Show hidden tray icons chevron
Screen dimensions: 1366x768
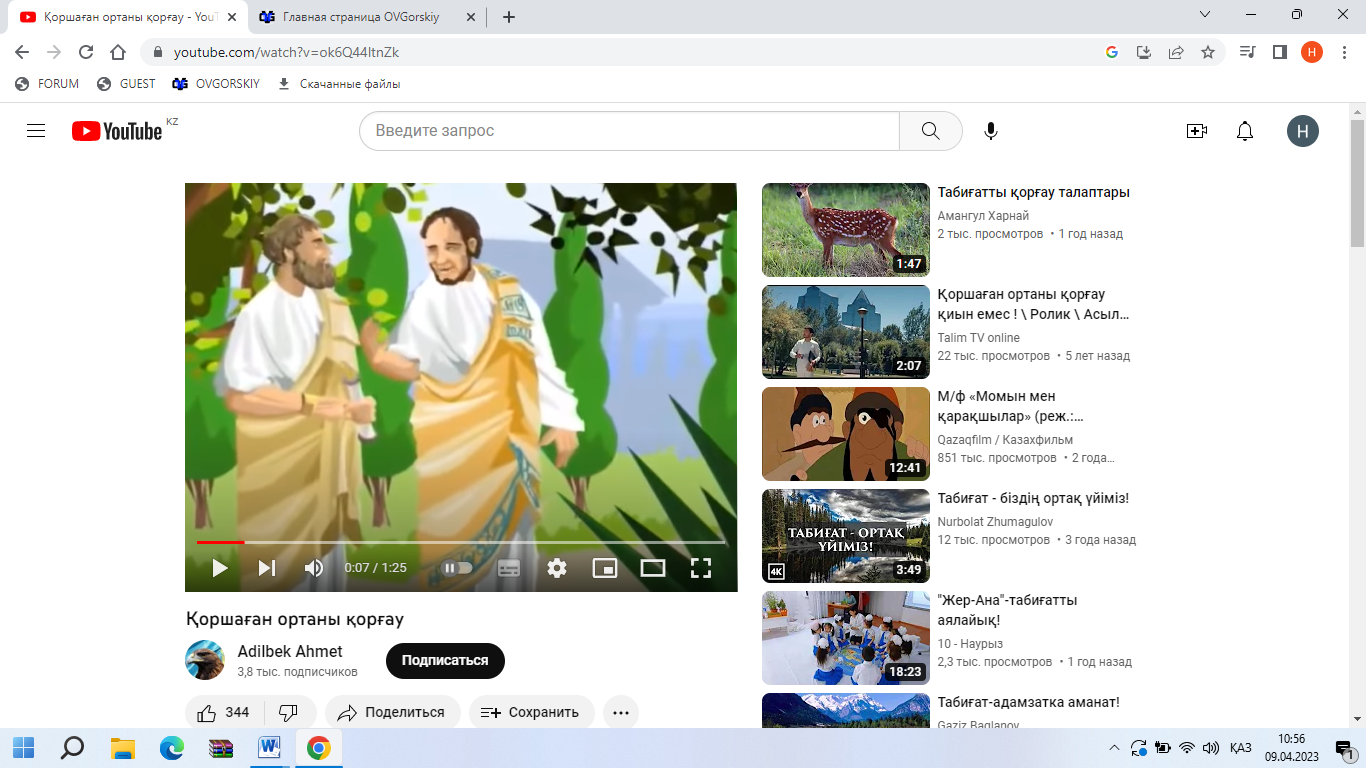coord(1115,748)
